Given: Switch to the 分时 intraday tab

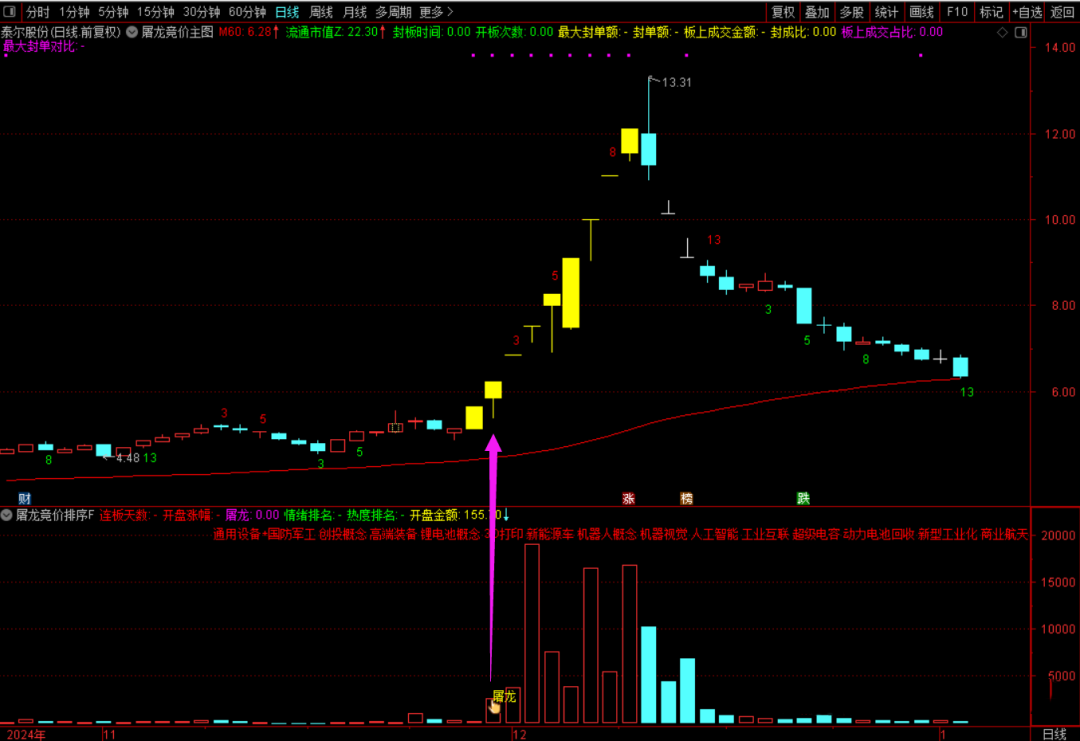Looking at the screenshot, I should [38, 12].
